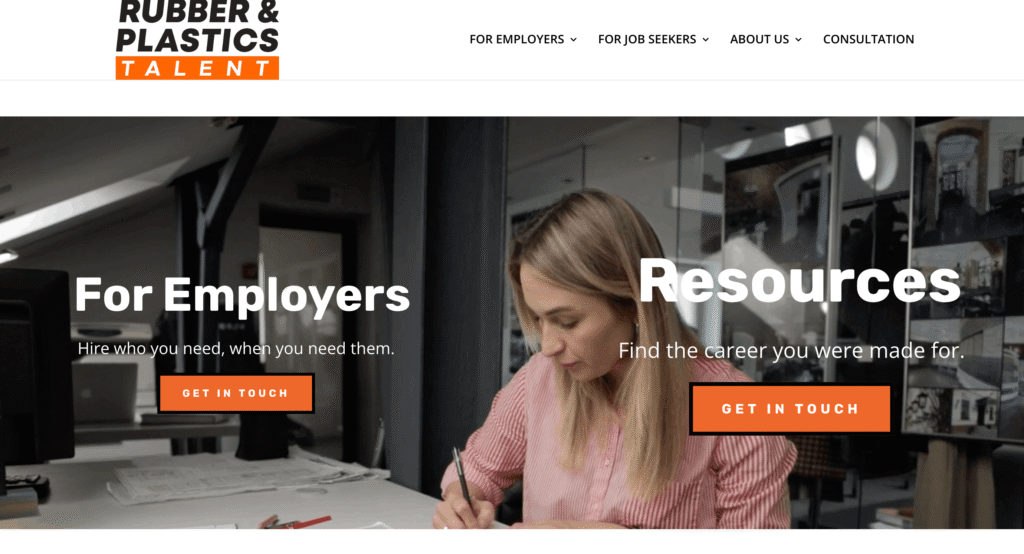Click Get In Touch under Resources
This screenshot has height=554, width=1024.
tap(790, 409)
